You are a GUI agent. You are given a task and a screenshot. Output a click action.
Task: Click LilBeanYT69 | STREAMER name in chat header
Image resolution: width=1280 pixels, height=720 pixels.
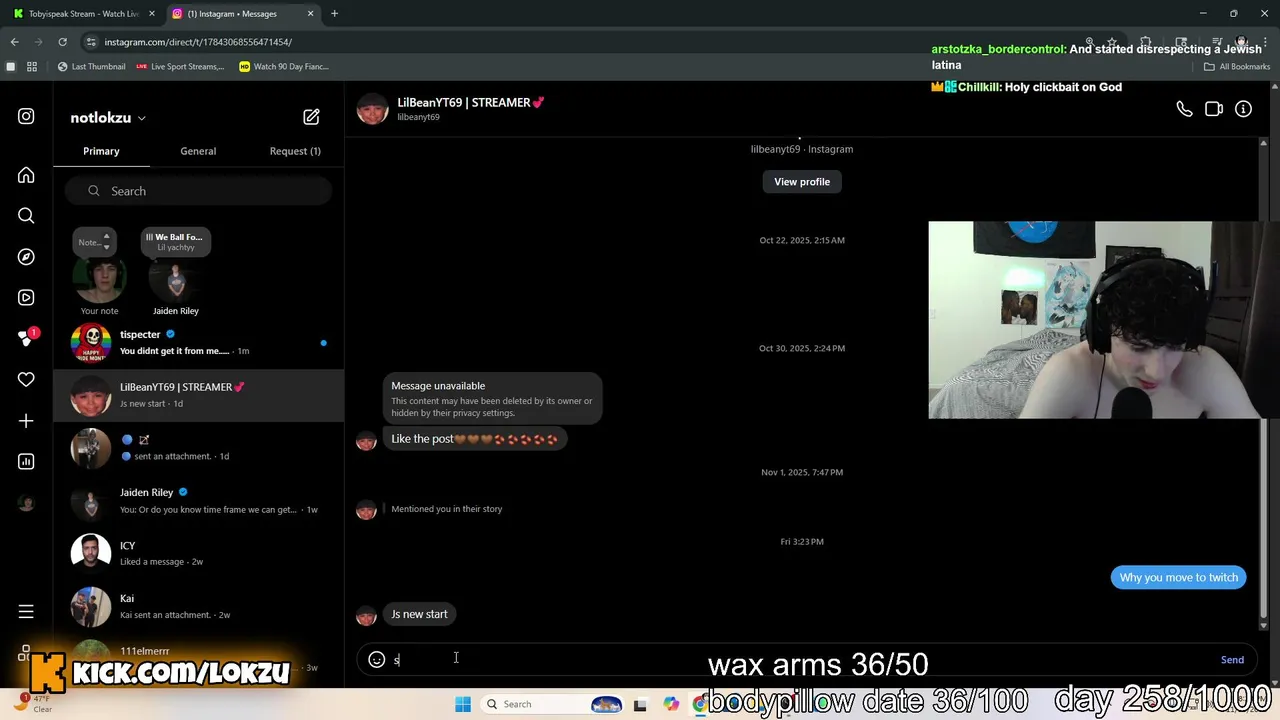click(470, 102)
